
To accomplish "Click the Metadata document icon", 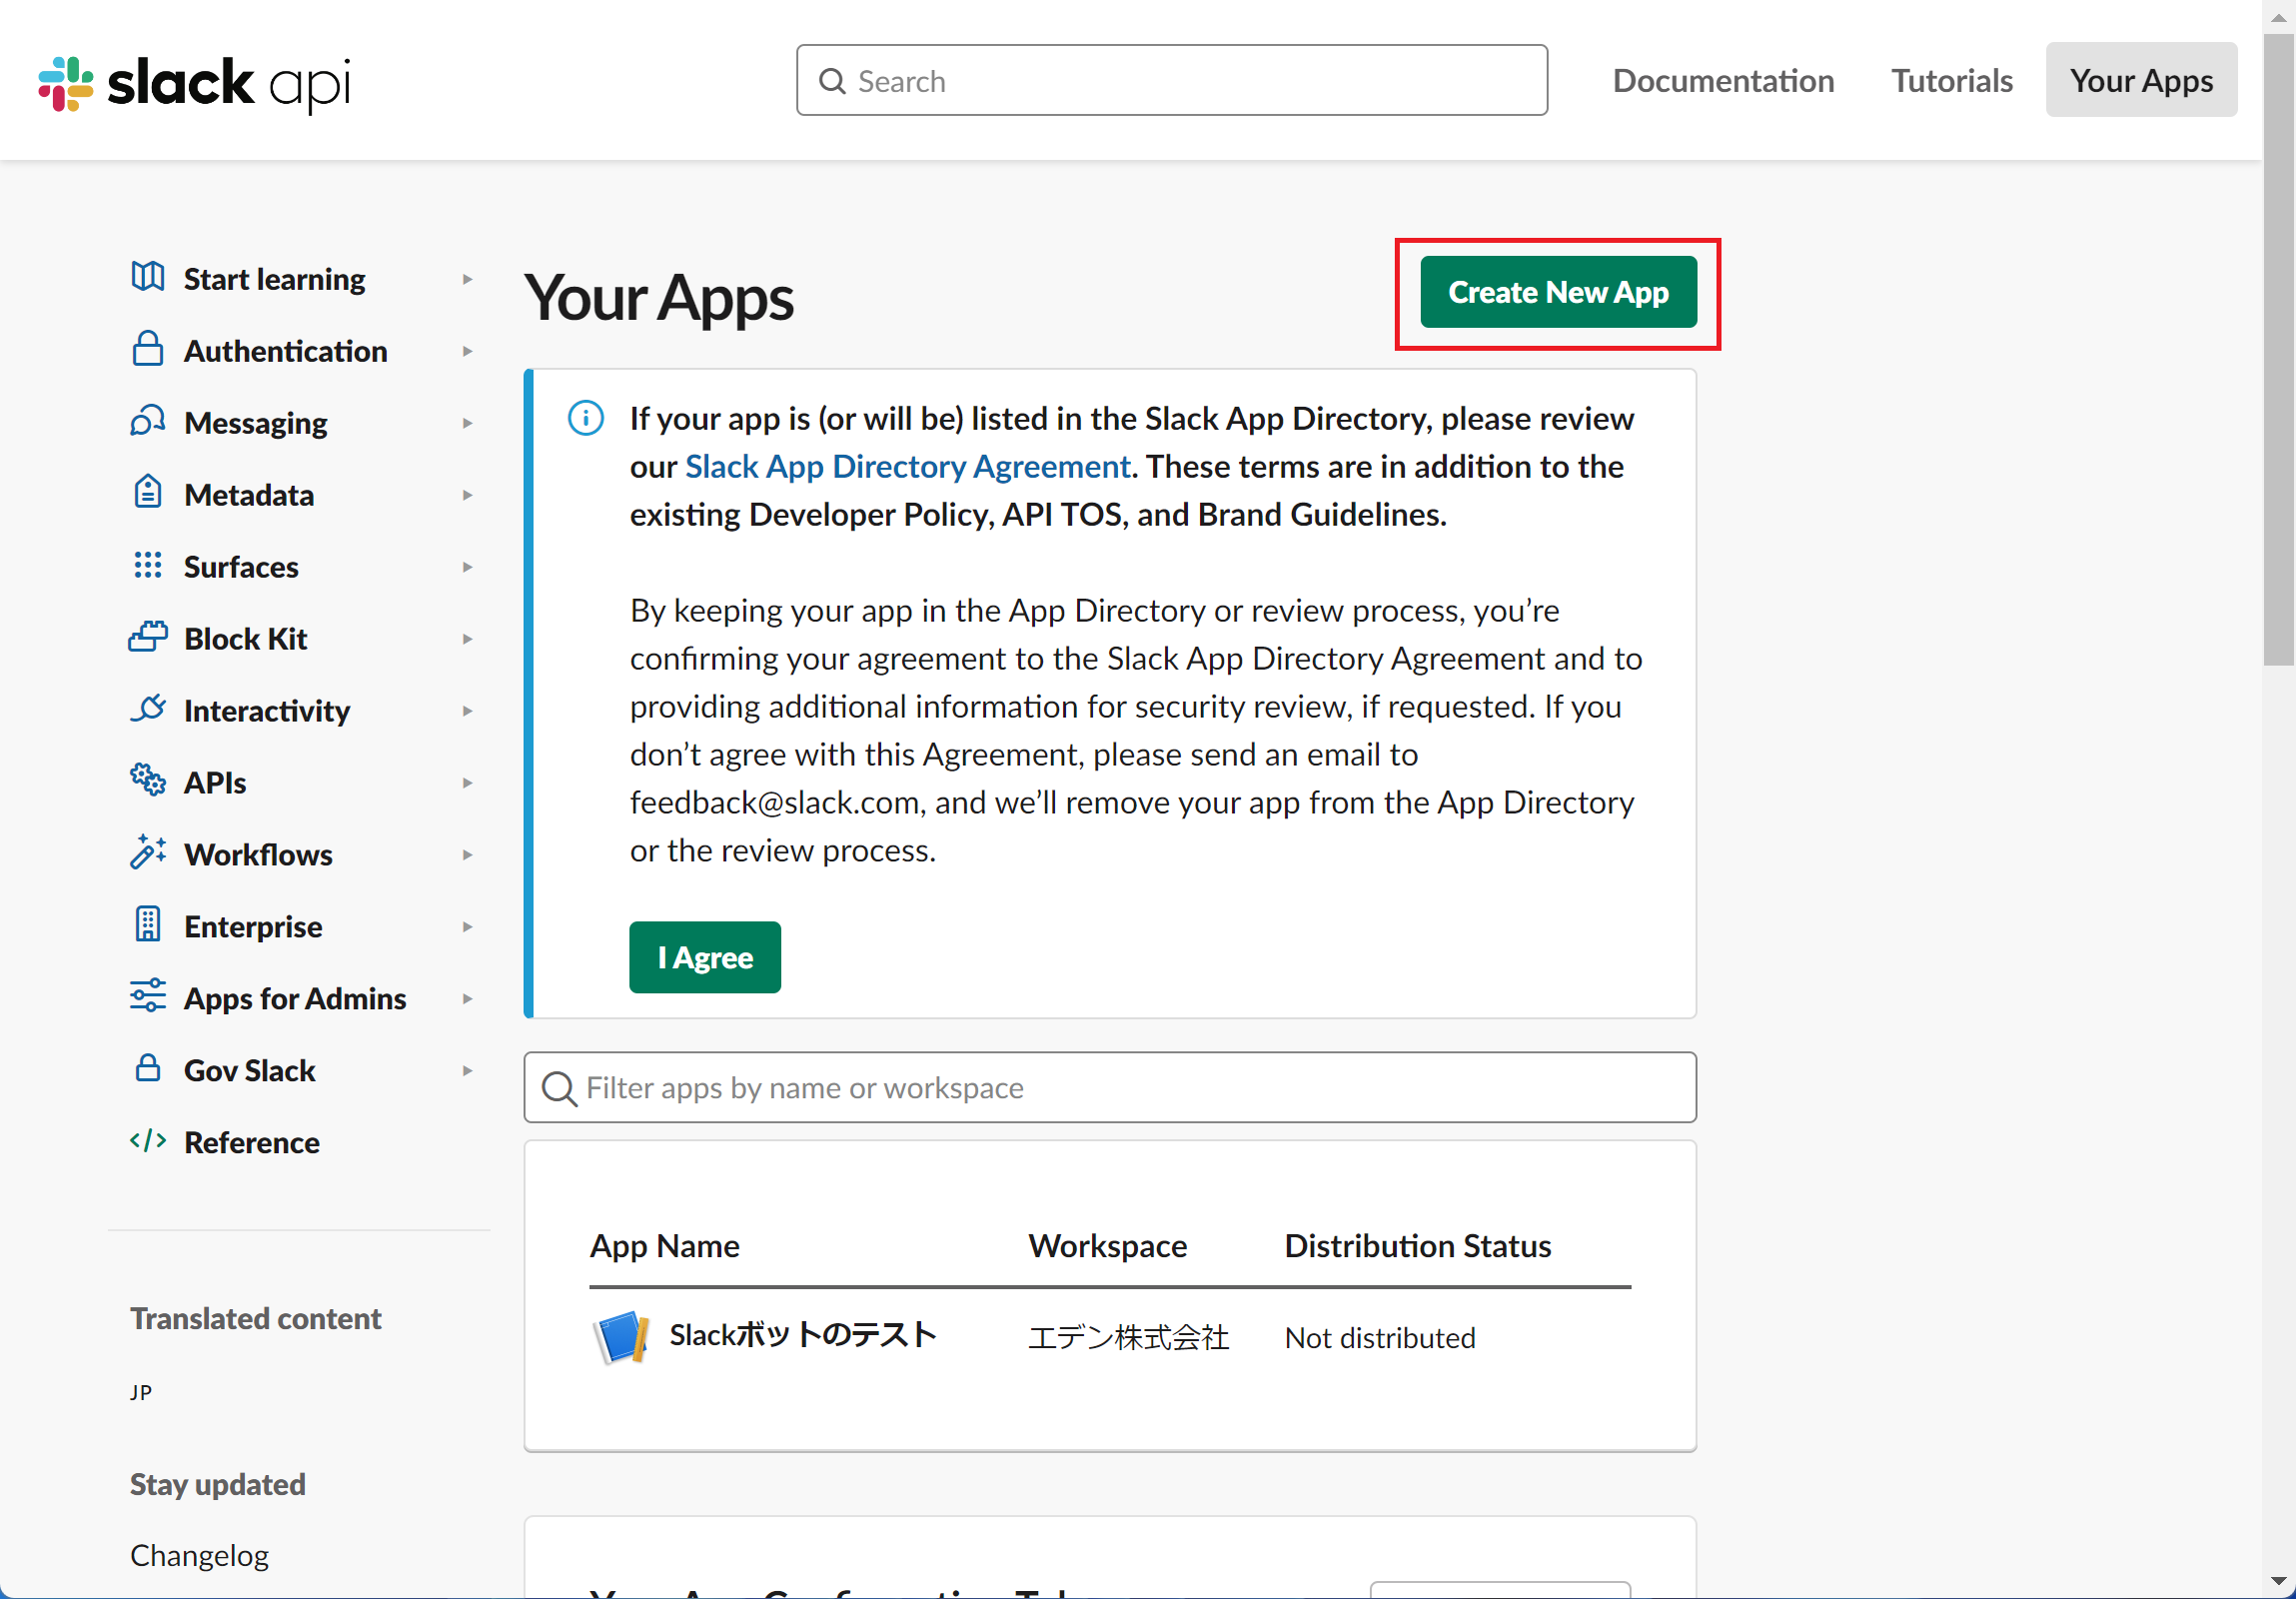I will (x=148, y=492).
